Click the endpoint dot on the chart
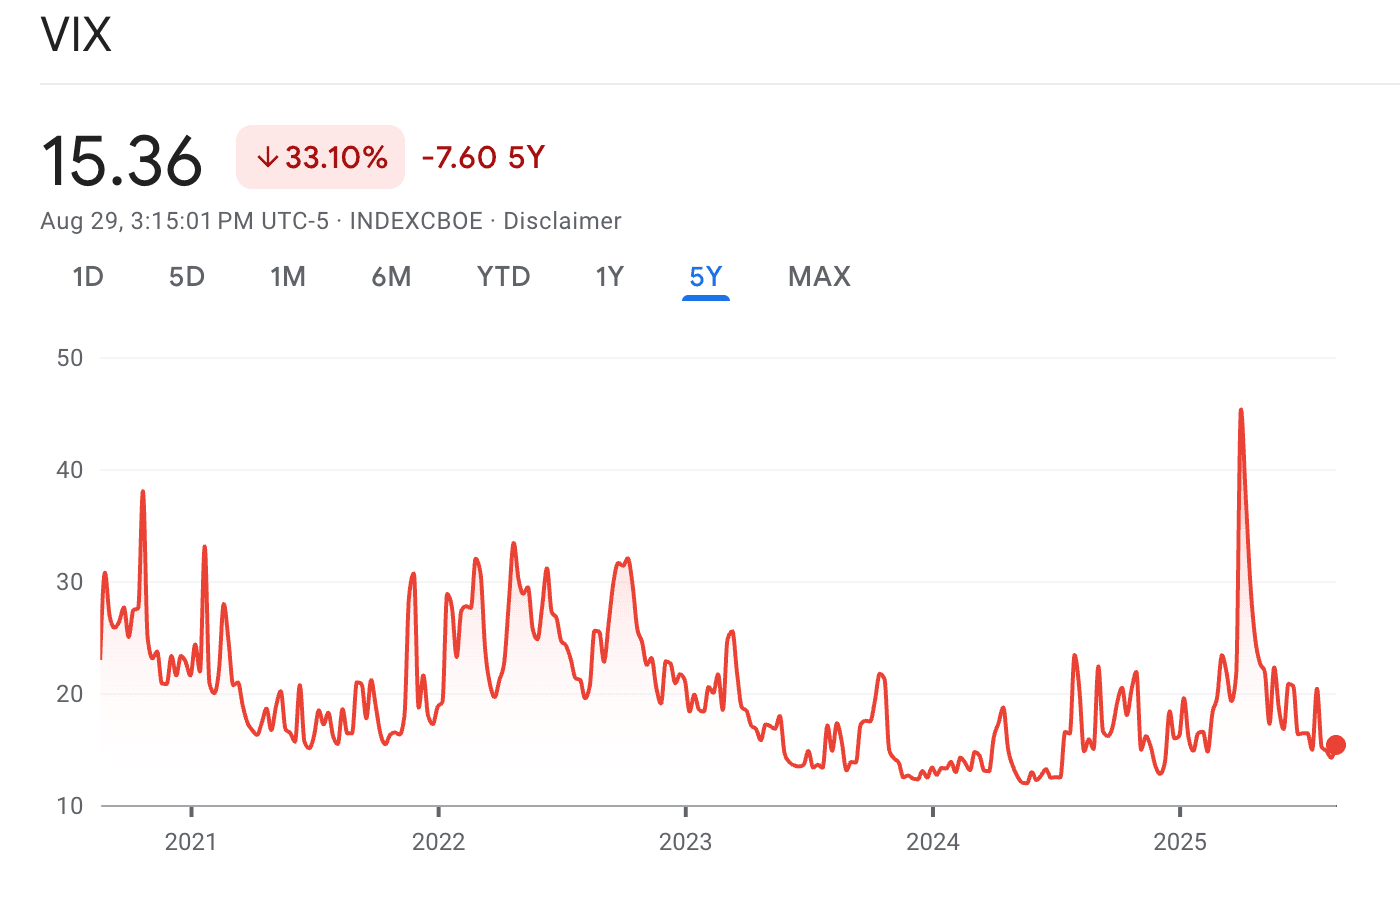The image size is (1400, 902). [1335, 745]
